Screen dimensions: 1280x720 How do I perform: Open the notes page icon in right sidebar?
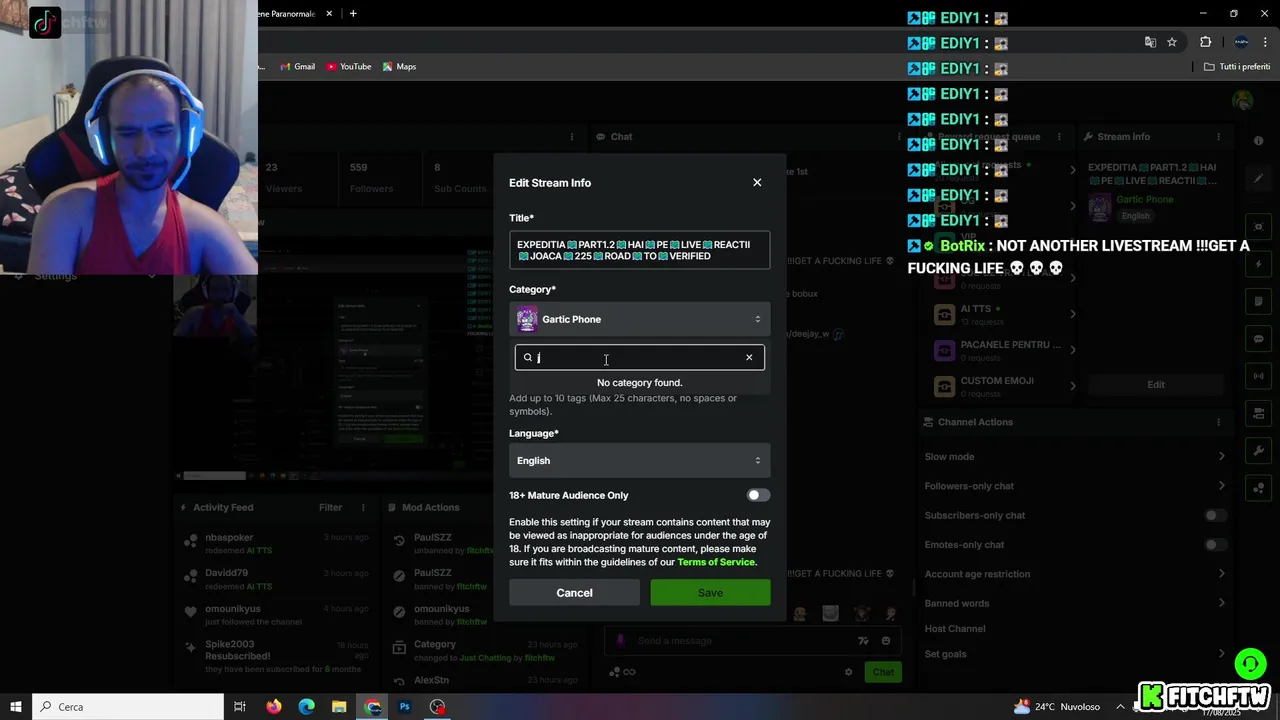point(1259,301)
